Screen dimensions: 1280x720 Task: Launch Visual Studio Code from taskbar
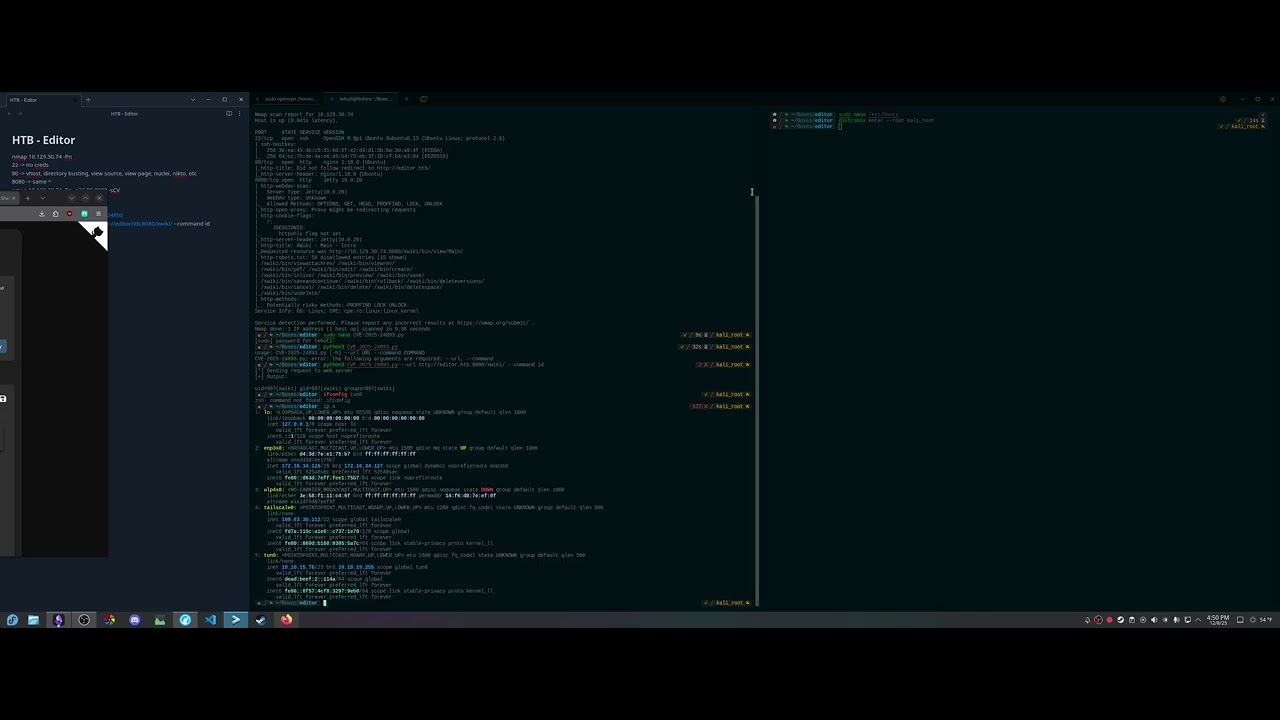click(x=210, y=620)
